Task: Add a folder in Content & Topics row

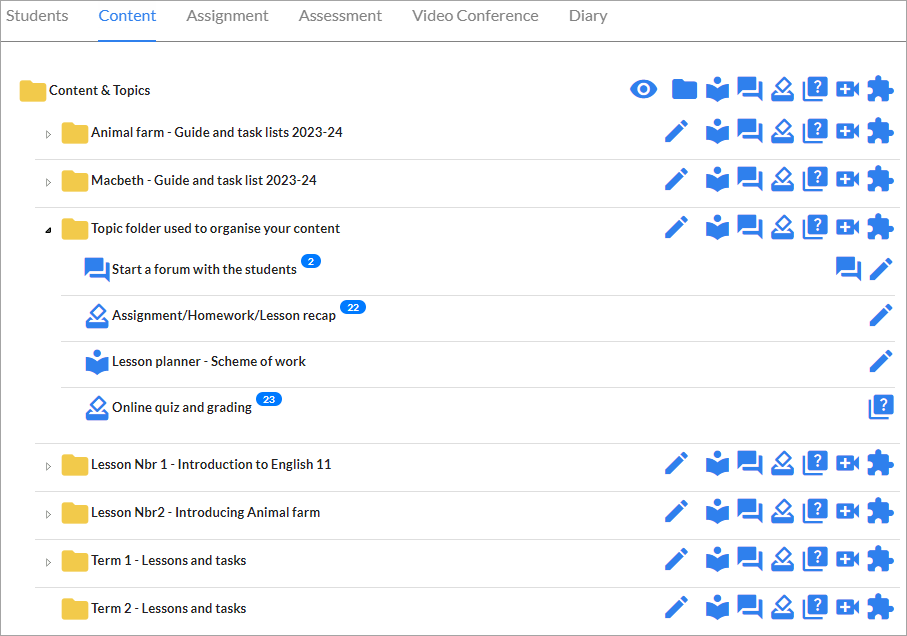Action: pos(684,90)
